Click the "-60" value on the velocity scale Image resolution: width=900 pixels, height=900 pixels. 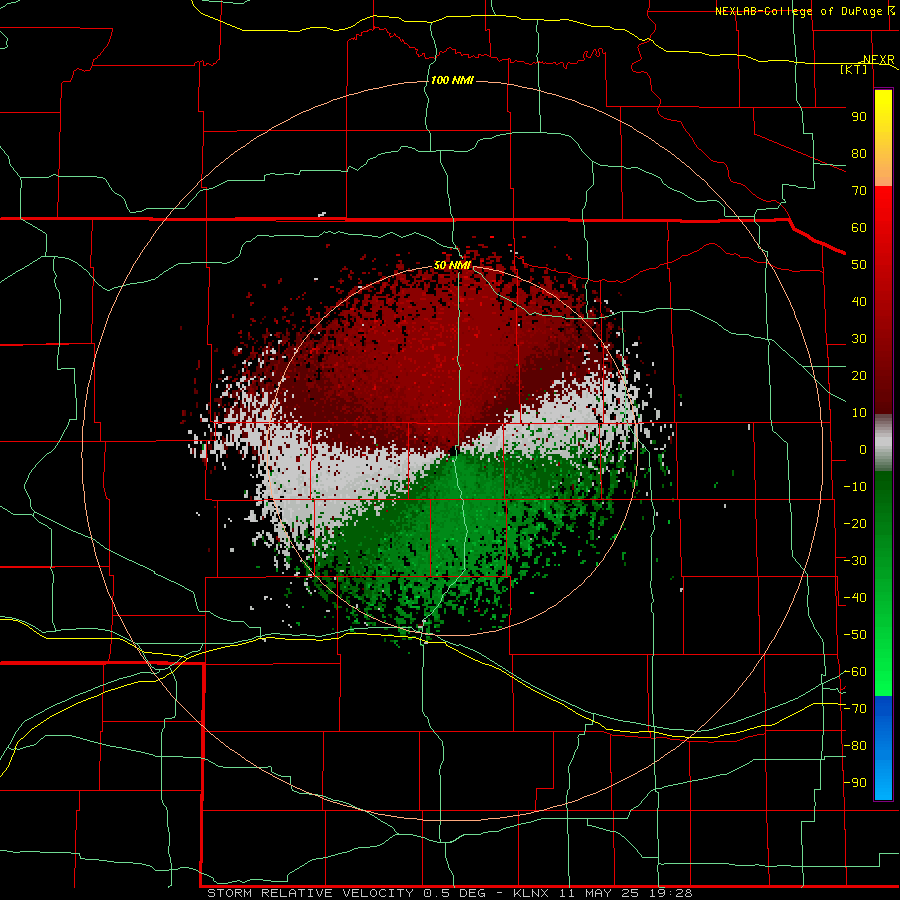click(855, 672)
